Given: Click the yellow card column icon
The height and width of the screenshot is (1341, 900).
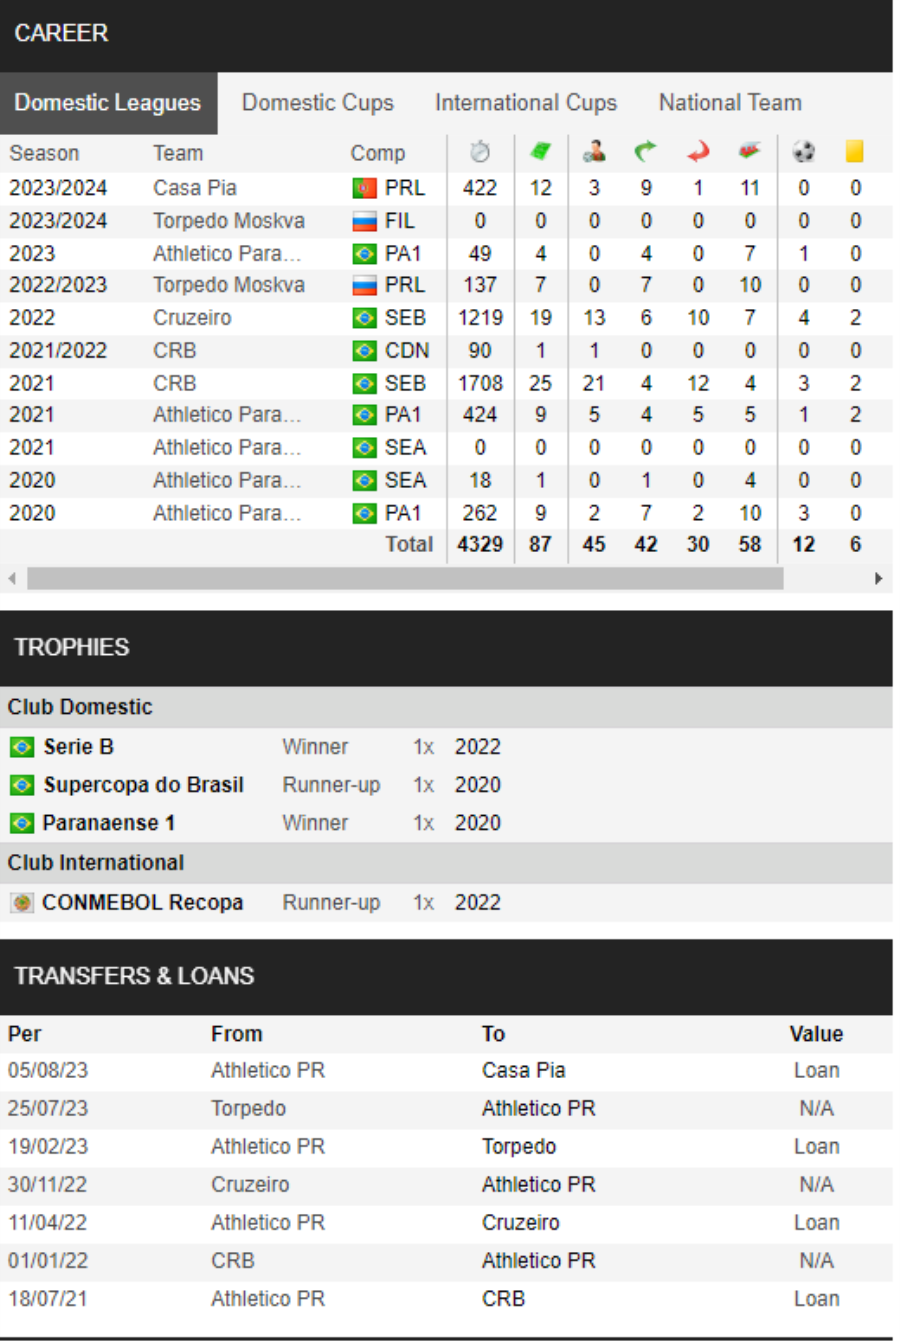Looking at the screenshot, I should click(x=854, y=152).
